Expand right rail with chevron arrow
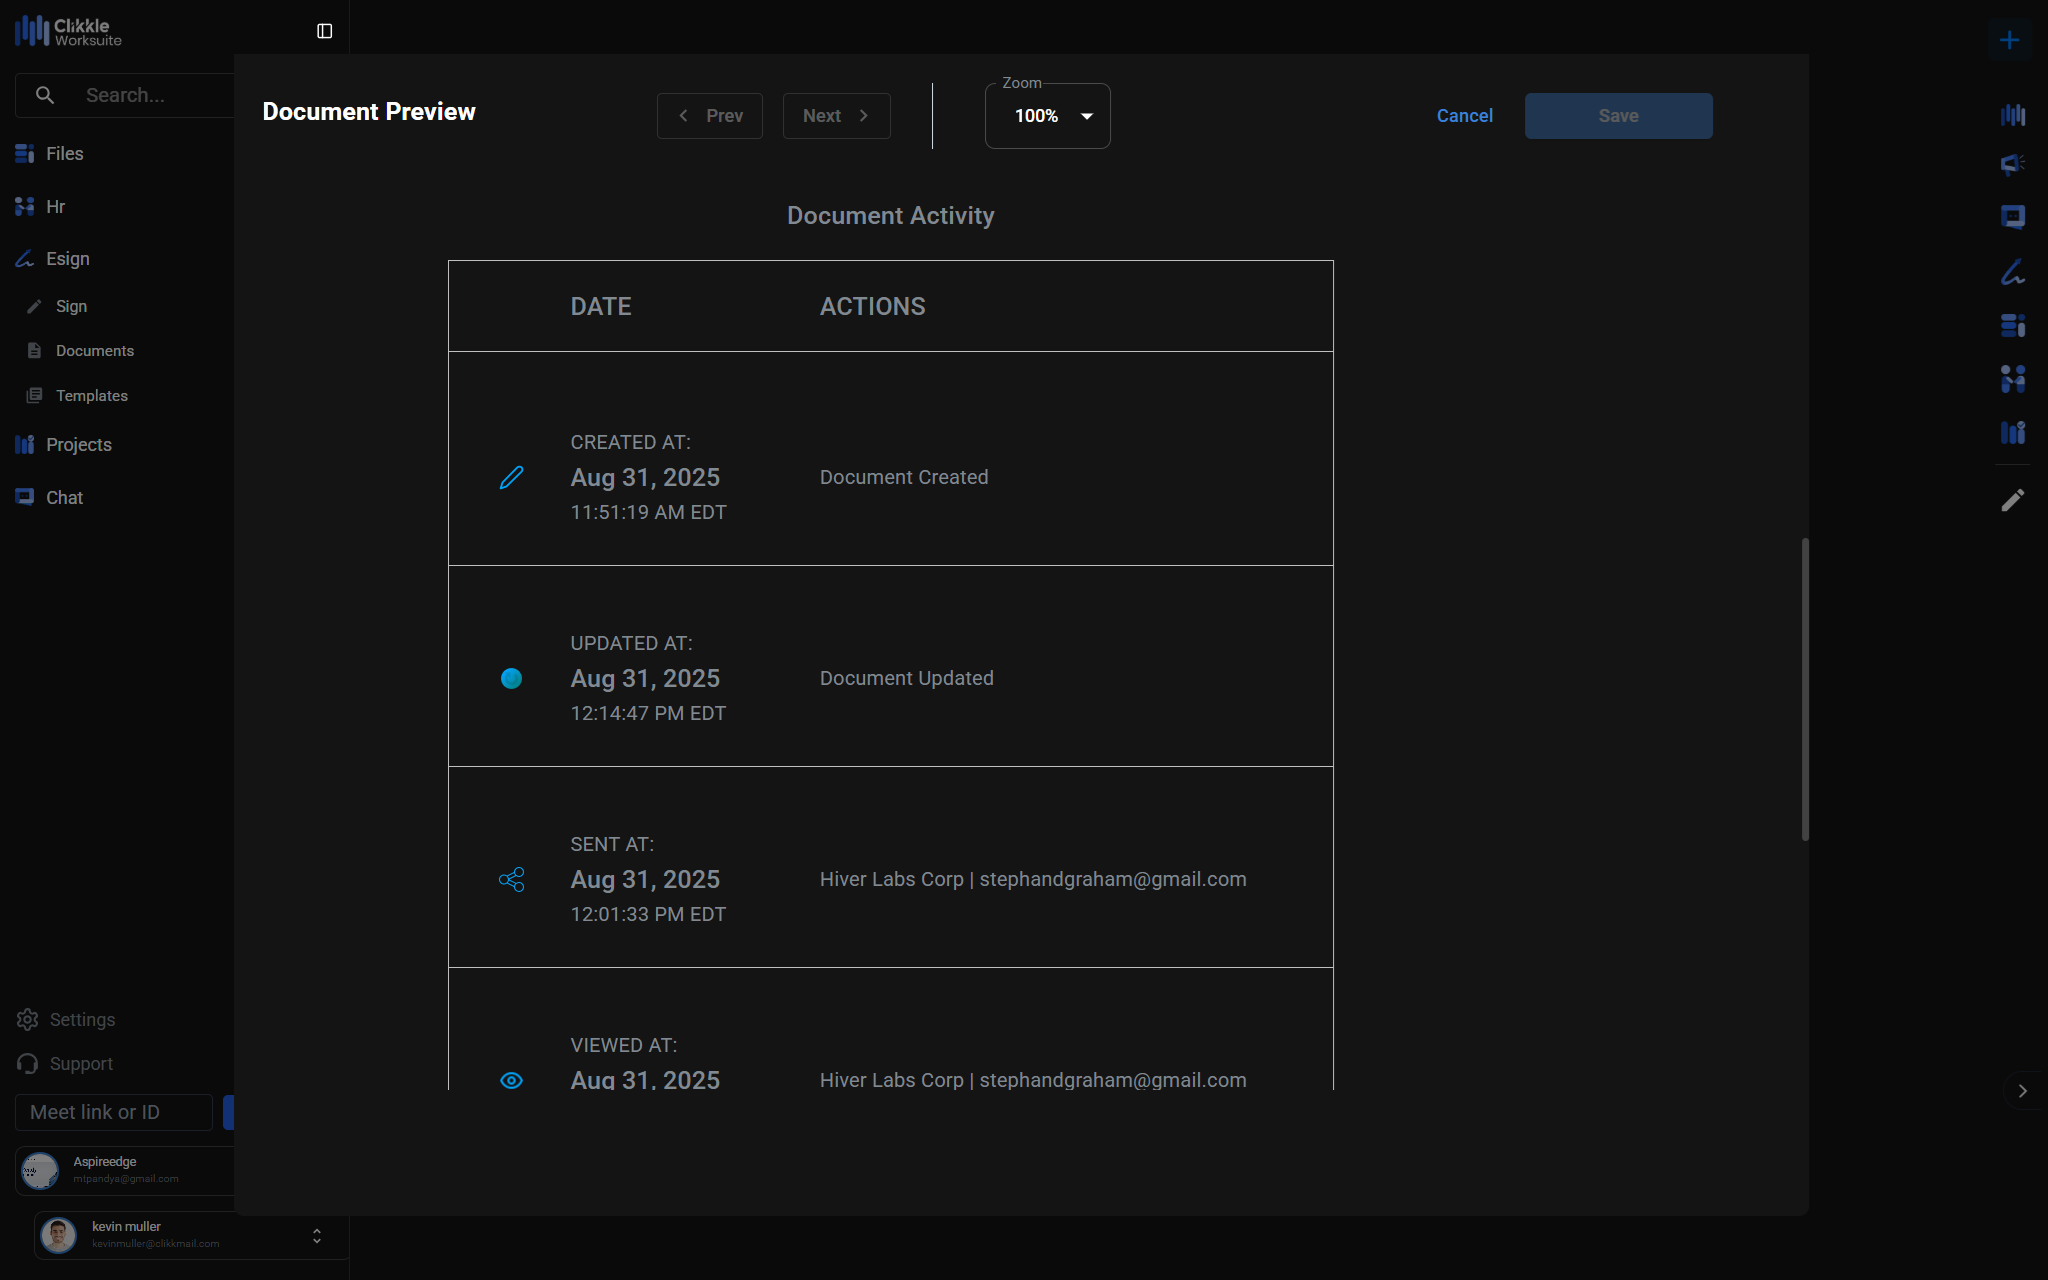Image resolution: width=2048 pixels, height=1280 pixels. coord(2022,1091)
